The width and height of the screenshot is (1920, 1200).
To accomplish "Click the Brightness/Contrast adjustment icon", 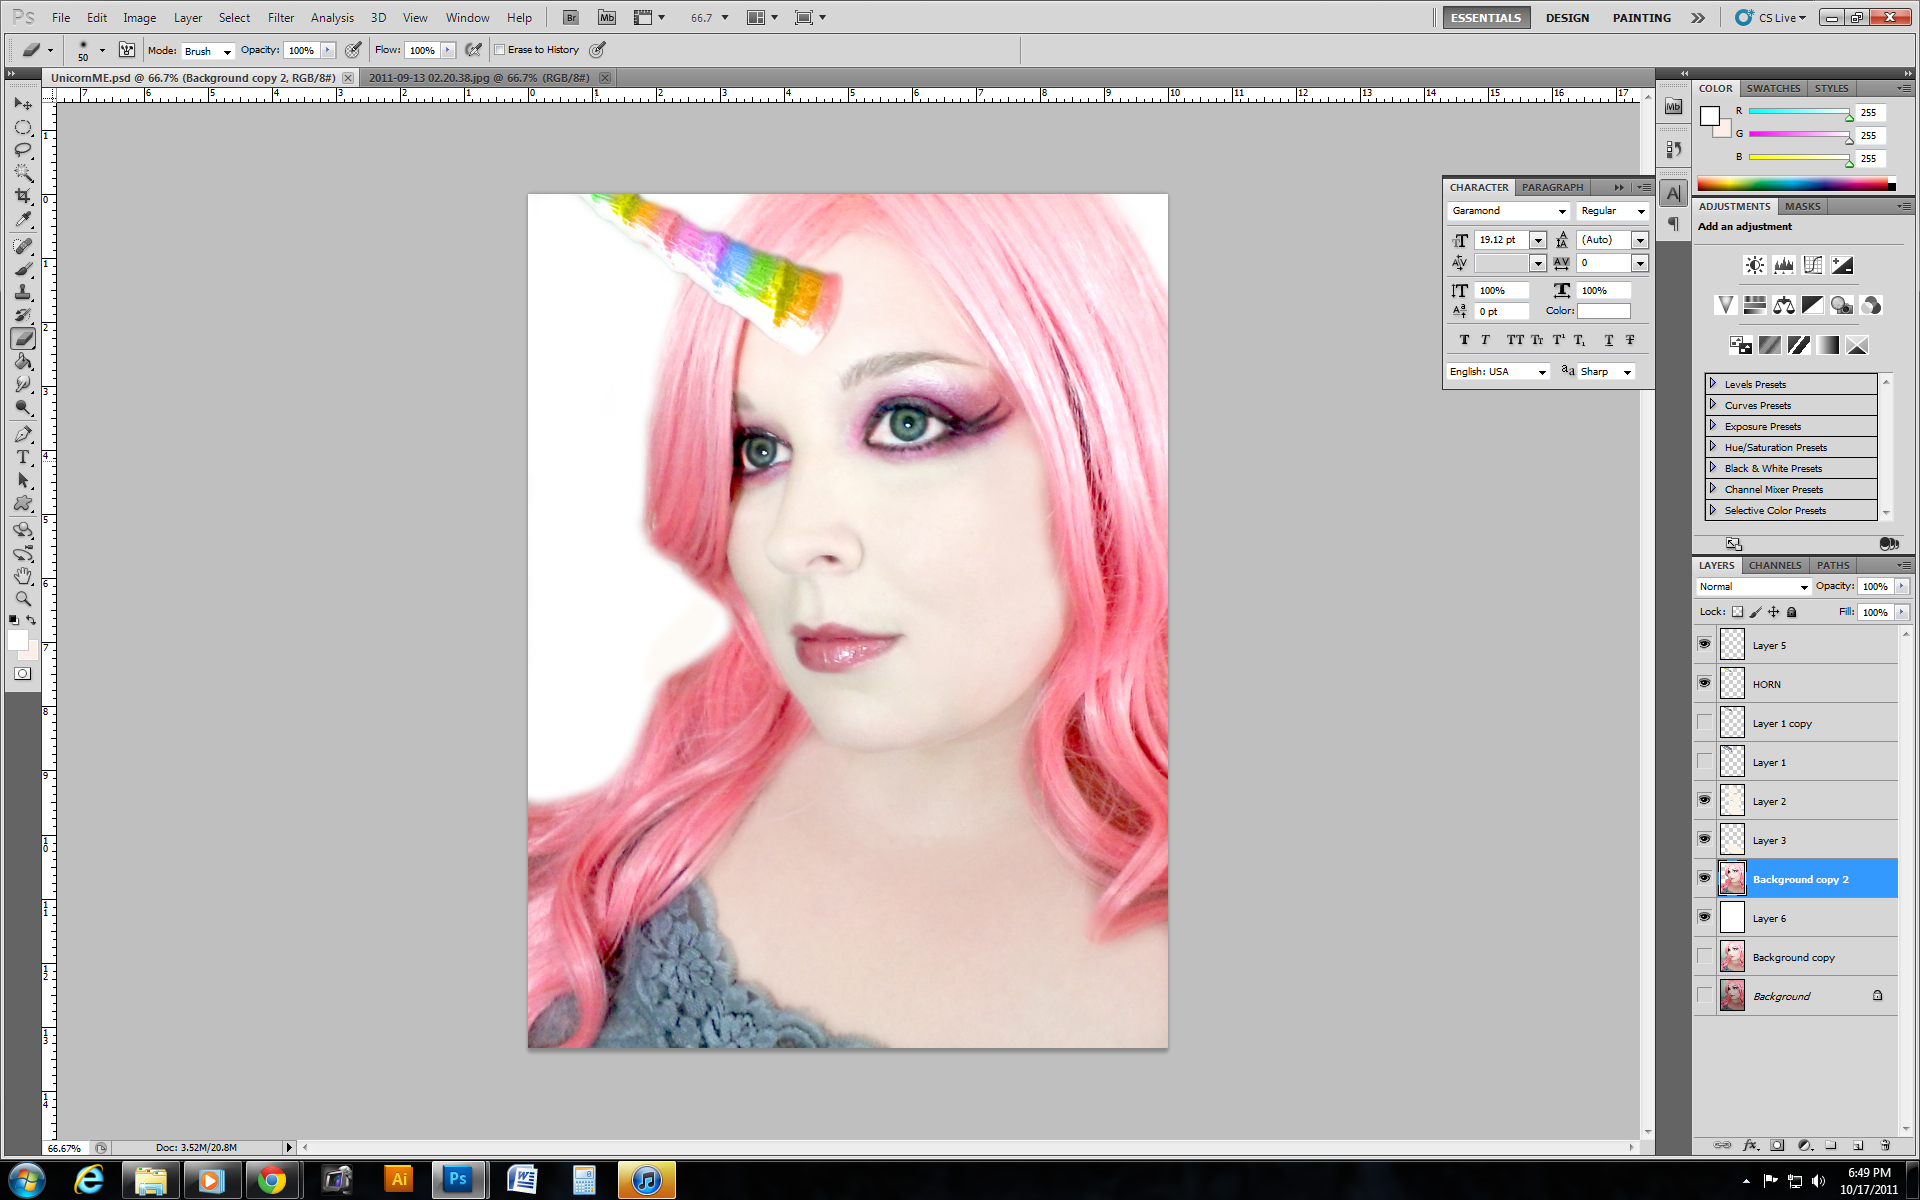I will [x=1754, y=265].
